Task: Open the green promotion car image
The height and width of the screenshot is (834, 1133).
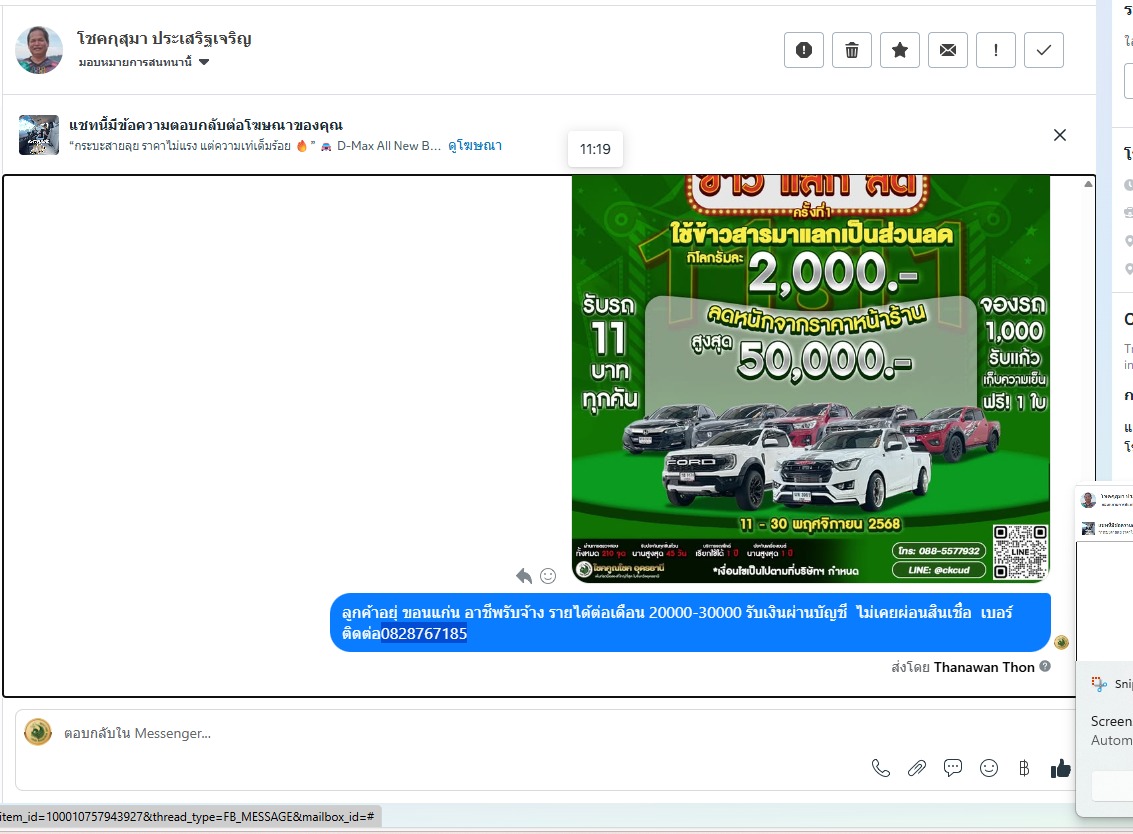Action: pos(811,380)
